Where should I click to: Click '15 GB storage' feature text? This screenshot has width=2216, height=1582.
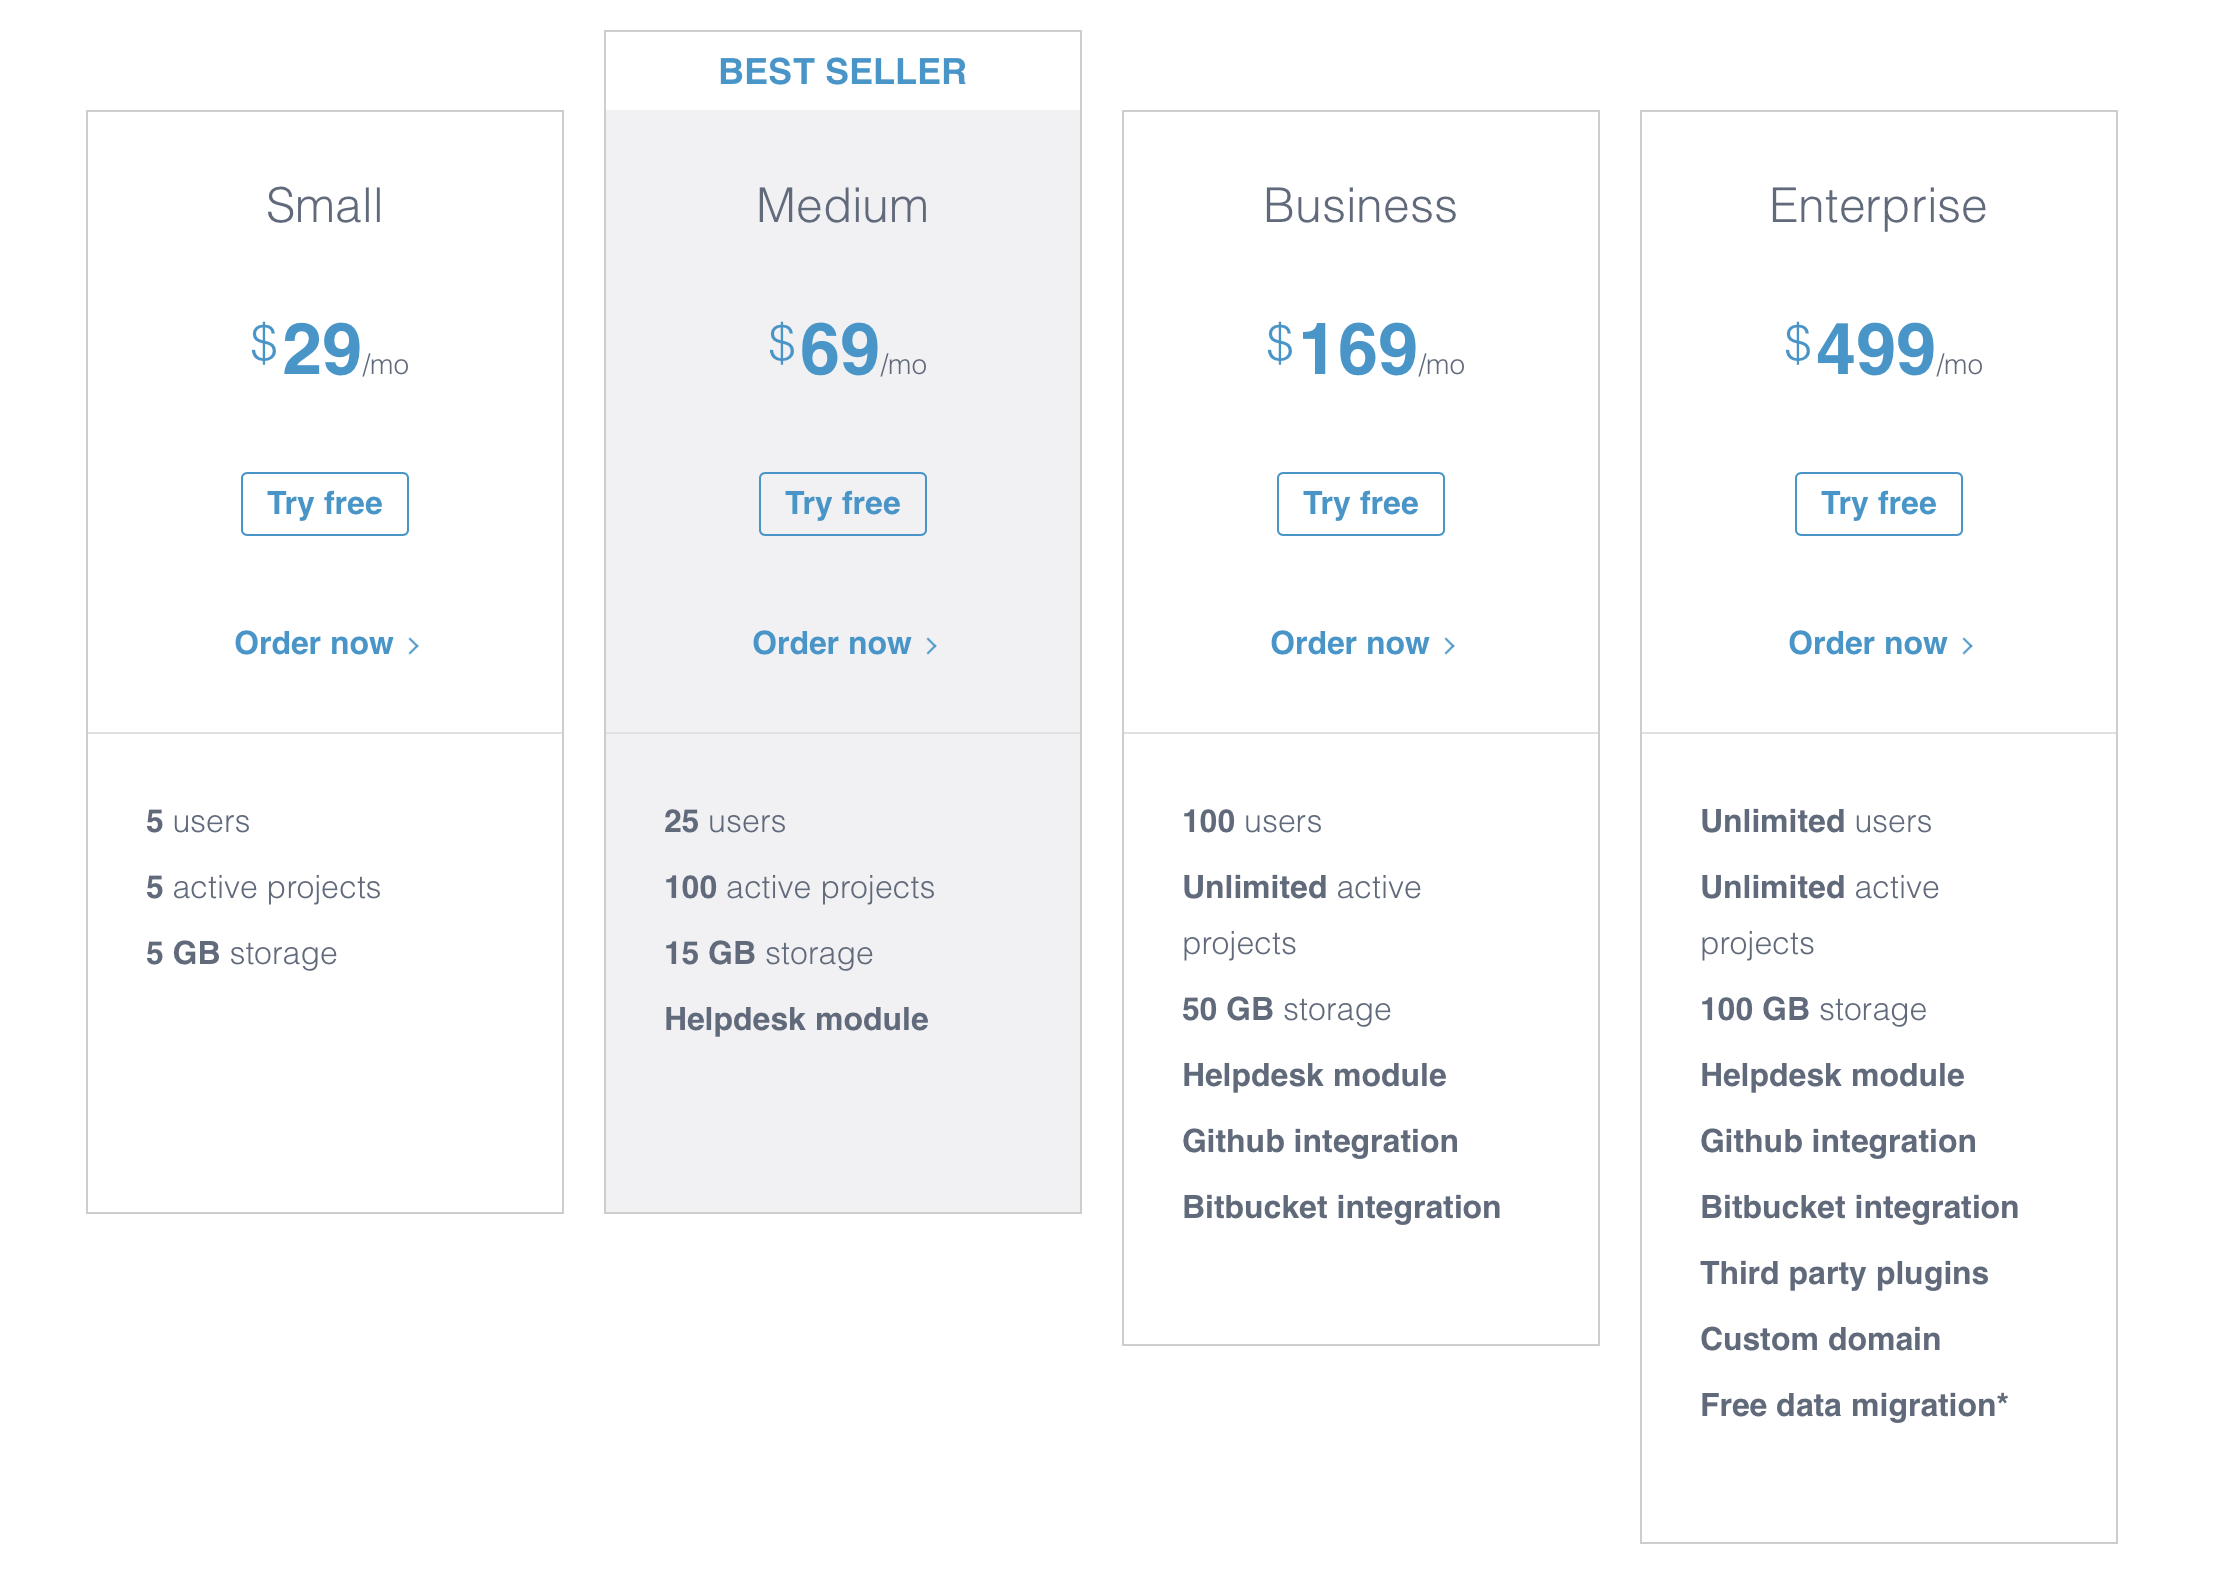click(x=768, y=954)
